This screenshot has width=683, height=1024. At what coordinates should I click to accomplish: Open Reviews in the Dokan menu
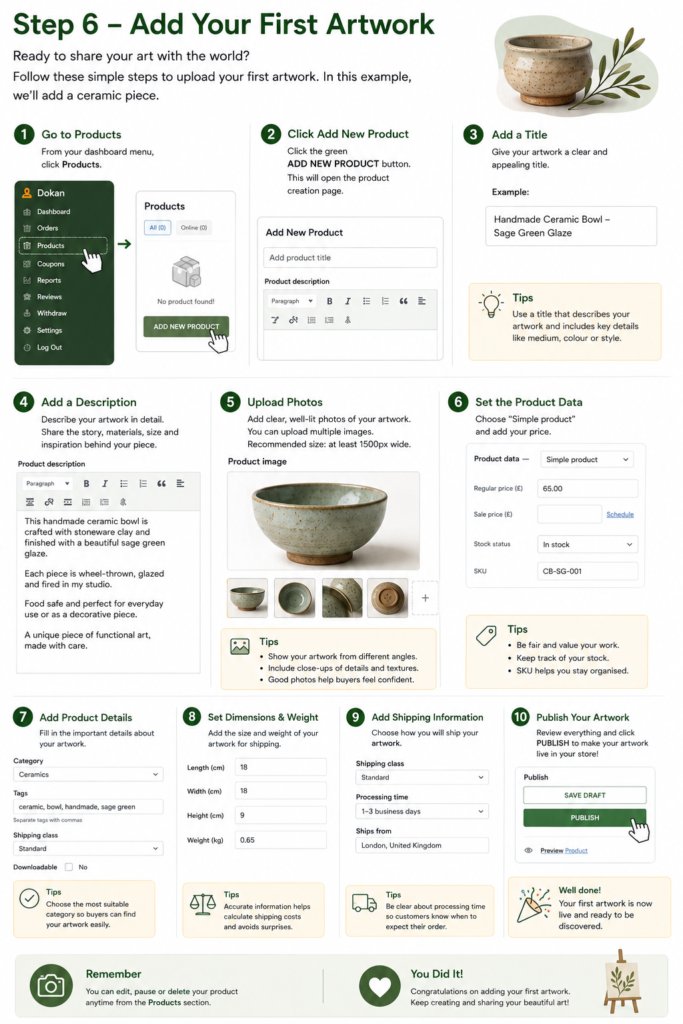tap(50, 296)
